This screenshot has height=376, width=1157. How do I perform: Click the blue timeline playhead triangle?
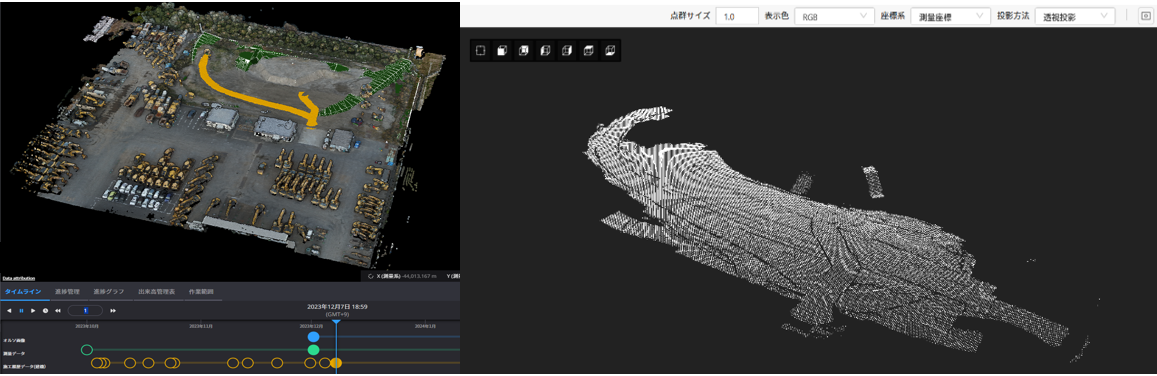click(336, 321)
